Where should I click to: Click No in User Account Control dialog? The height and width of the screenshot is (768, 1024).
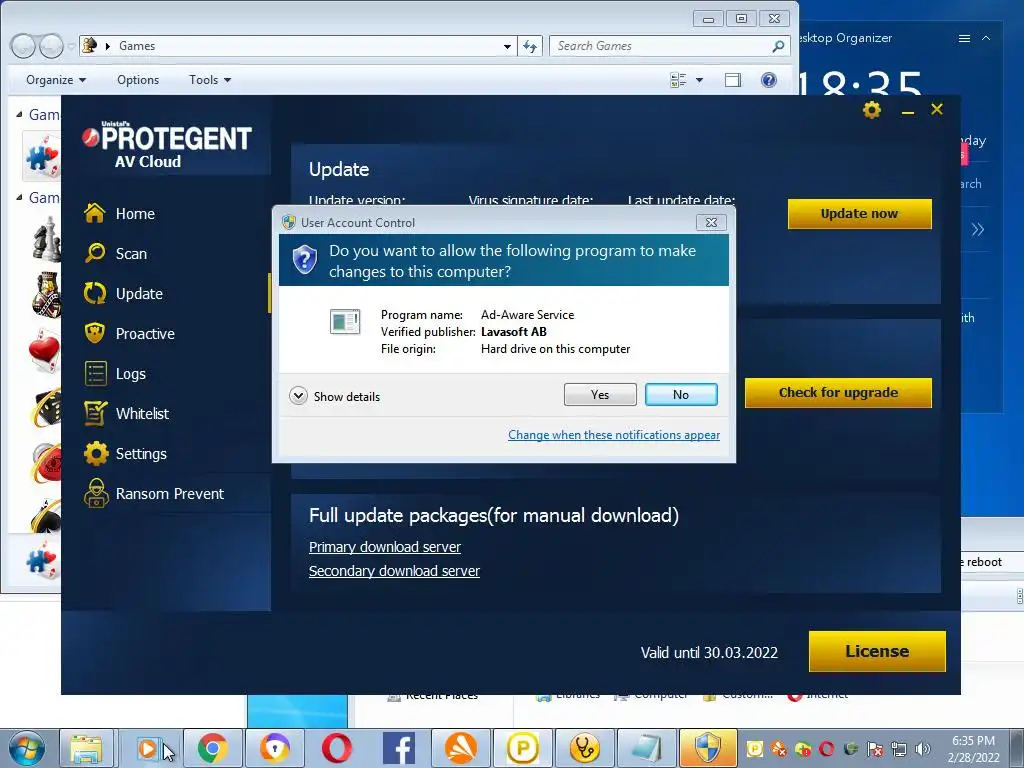(x=681, y=394)
